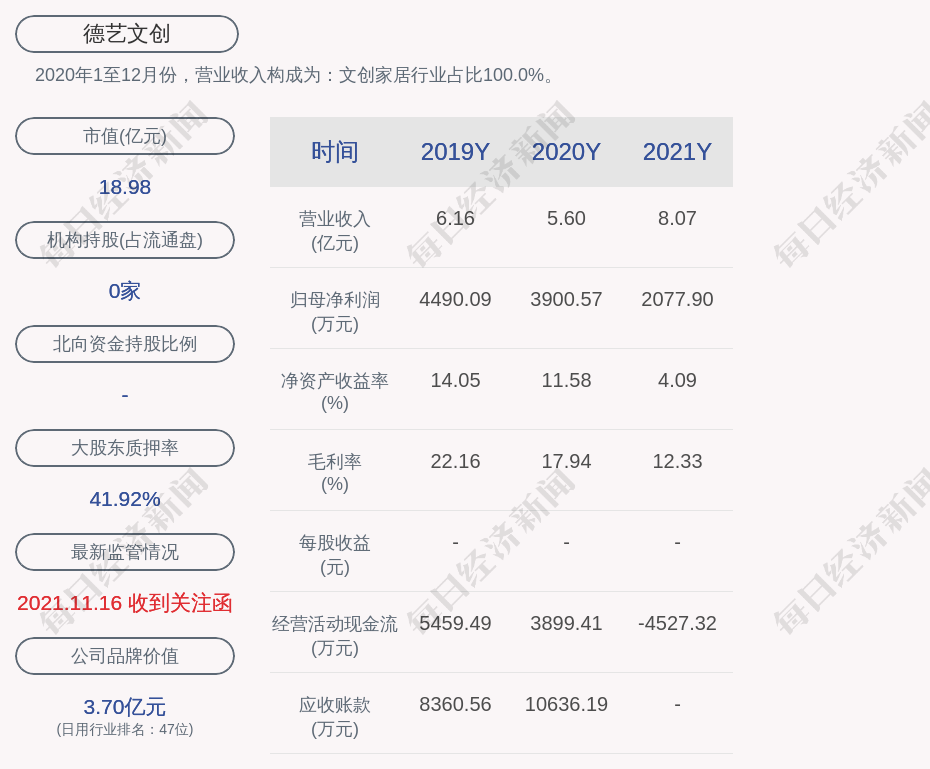
Task: Click the 3.70亿元 brand value
Action: [x=125, y=707]
